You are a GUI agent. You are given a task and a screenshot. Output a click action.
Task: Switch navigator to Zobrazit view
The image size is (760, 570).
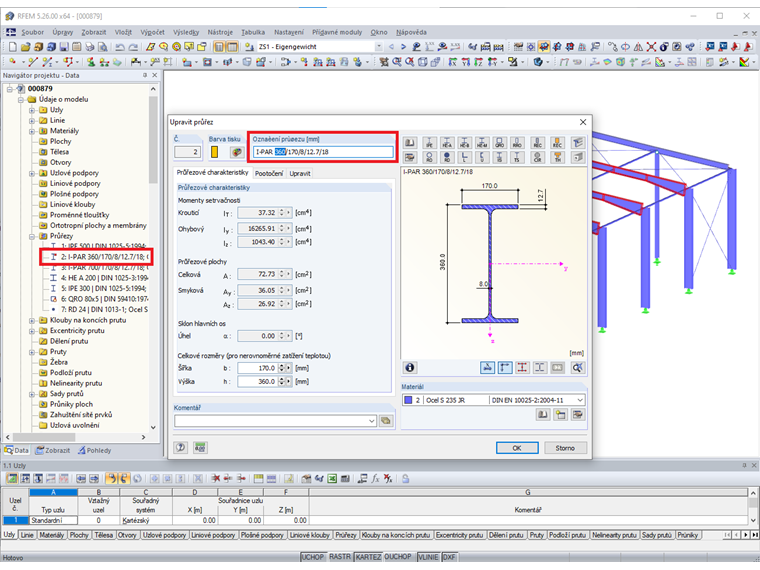click(x=53, y=450)
